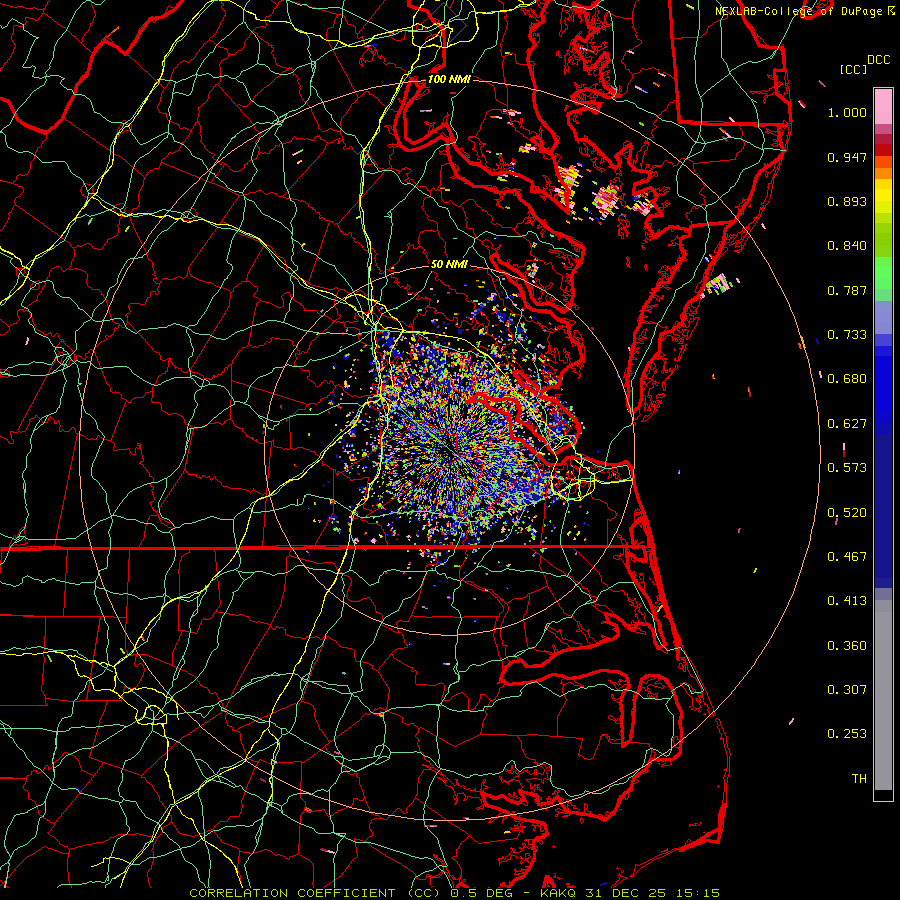This screenshot has height=900, width=900.
Task: Click the 50 NMI range ring label
Action: (x=449, y=264)
